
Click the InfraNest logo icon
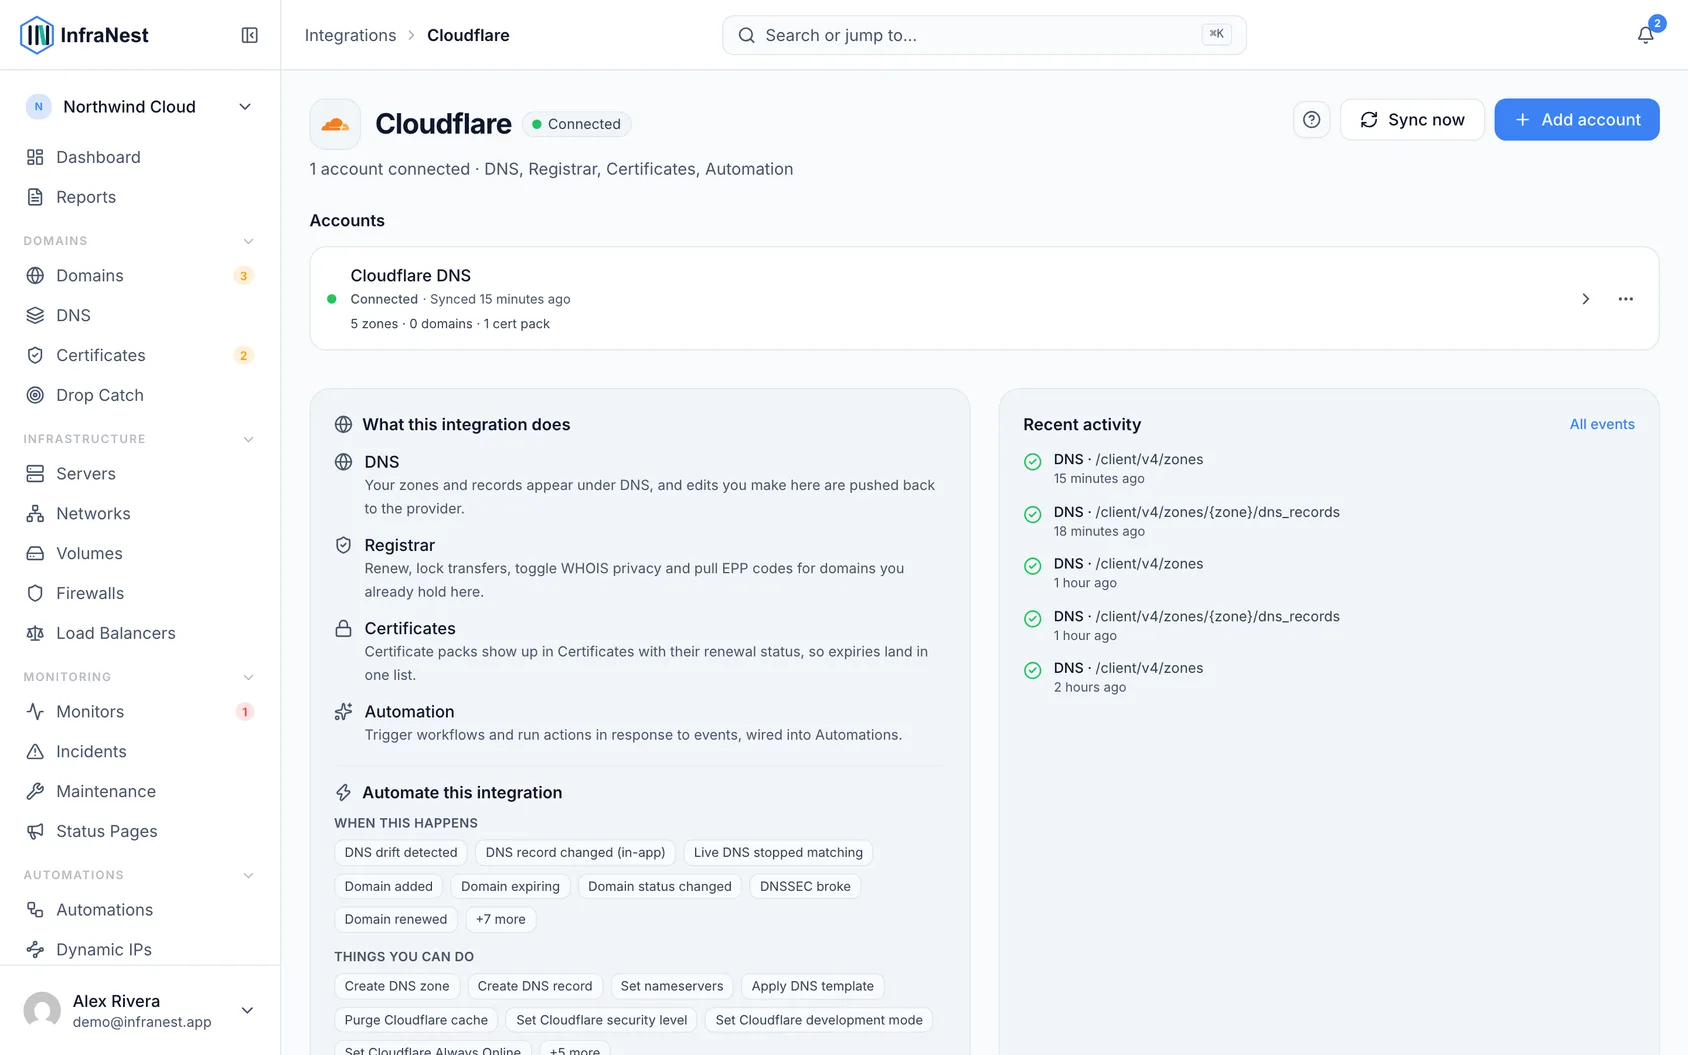click(37, 35)
